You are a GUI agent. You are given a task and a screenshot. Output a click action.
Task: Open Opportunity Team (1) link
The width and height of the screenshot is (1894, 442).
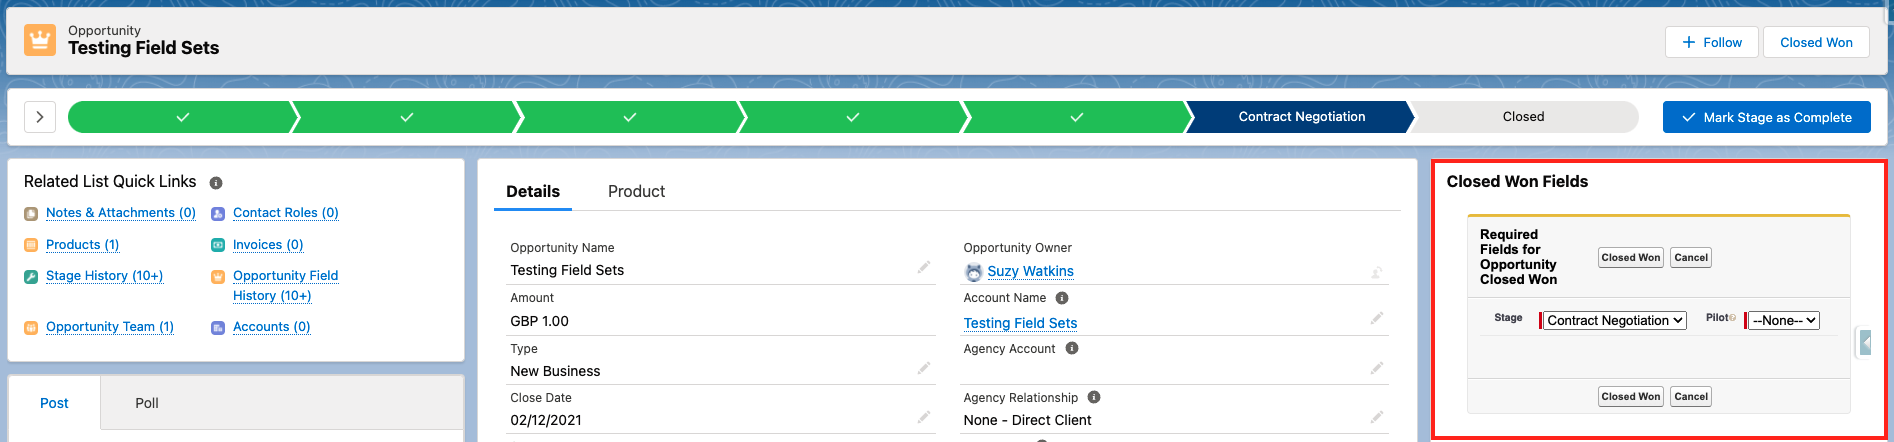pos(110,327)
